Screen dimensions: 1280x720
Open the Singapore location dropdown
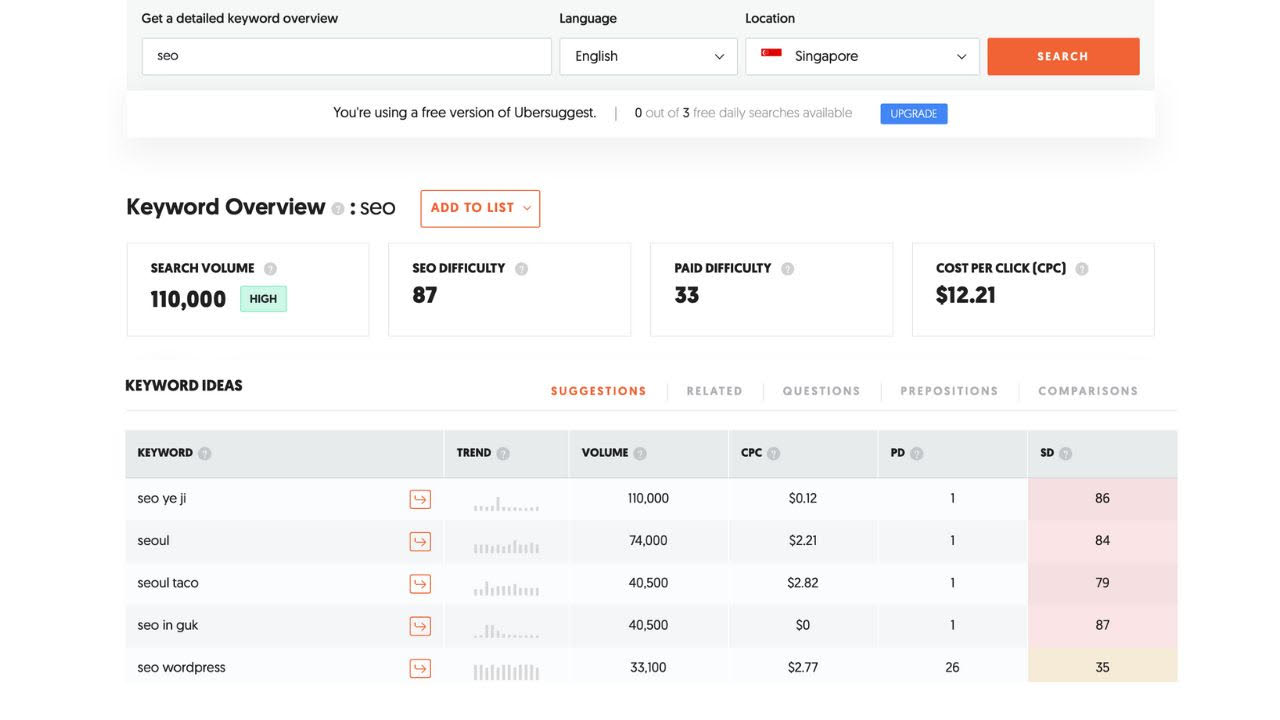pos(862,56)
